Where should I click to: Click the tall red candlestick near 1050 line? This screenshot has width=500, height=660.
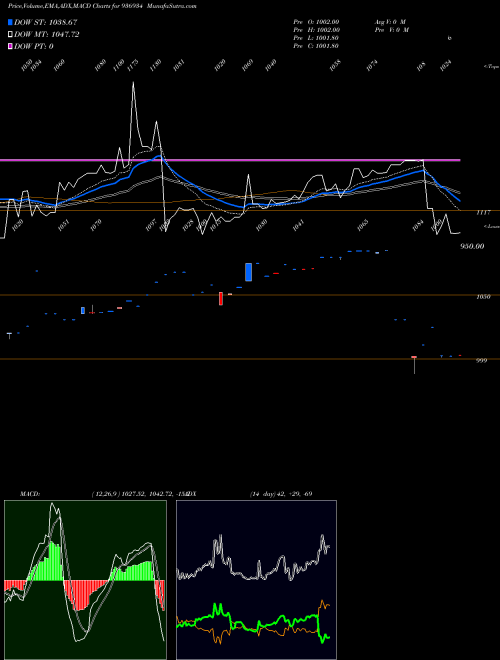221,298
